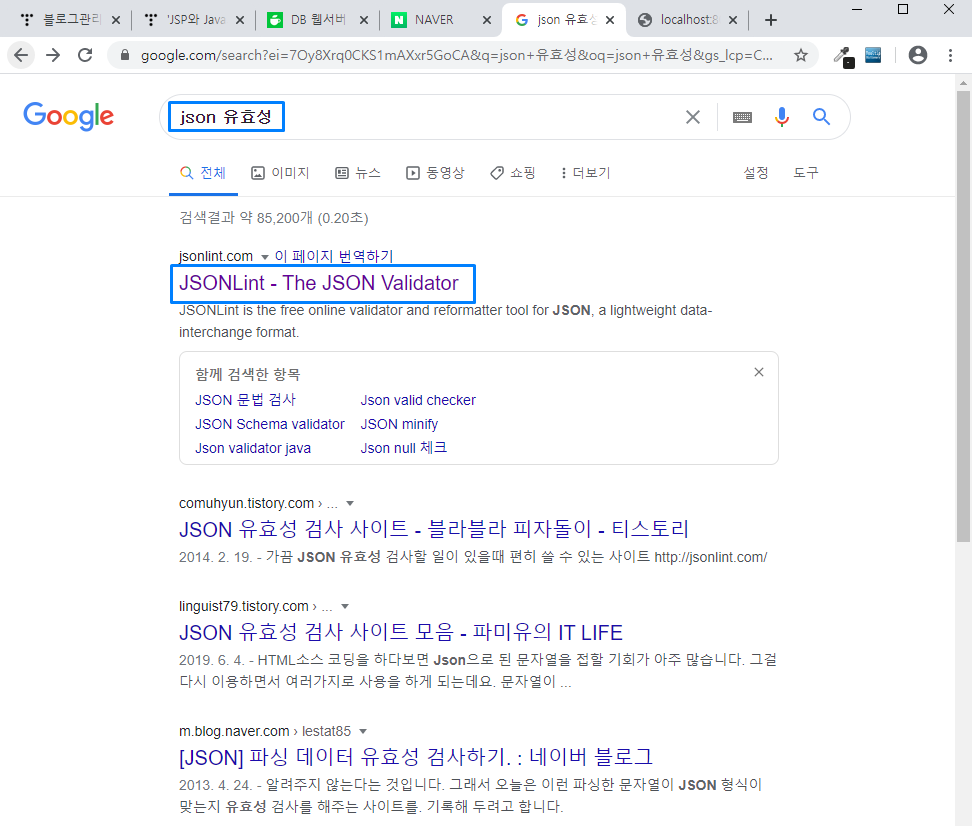This screenshot has height=826, width=972.
Task: Open the 설정 menu
Action: [756, 173]
